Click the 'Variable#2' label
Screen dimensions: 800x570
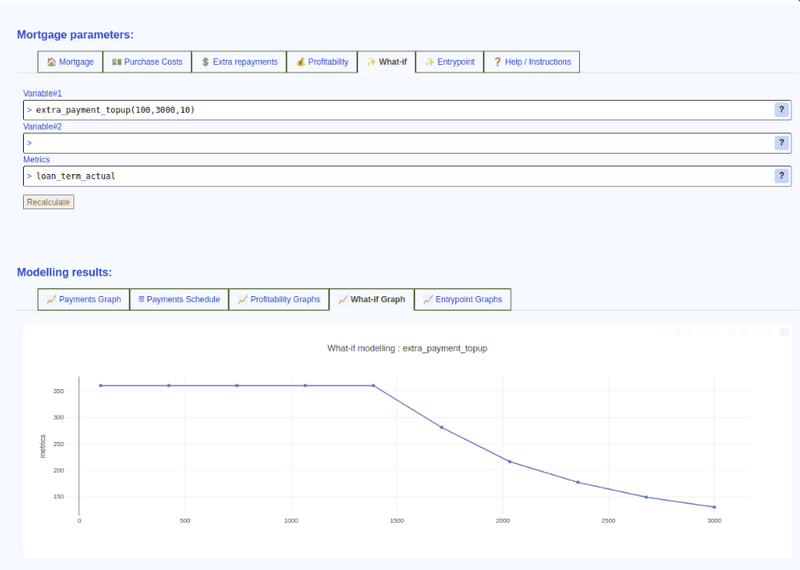pos(42,127)
